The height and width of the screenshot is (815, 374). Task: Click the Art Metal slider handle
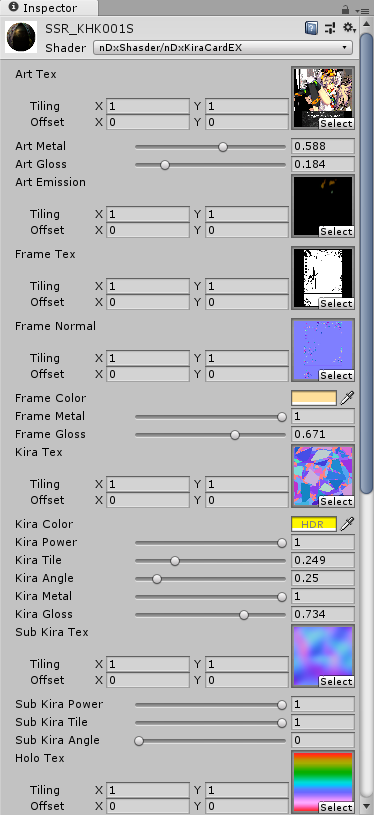coord(223,147)
